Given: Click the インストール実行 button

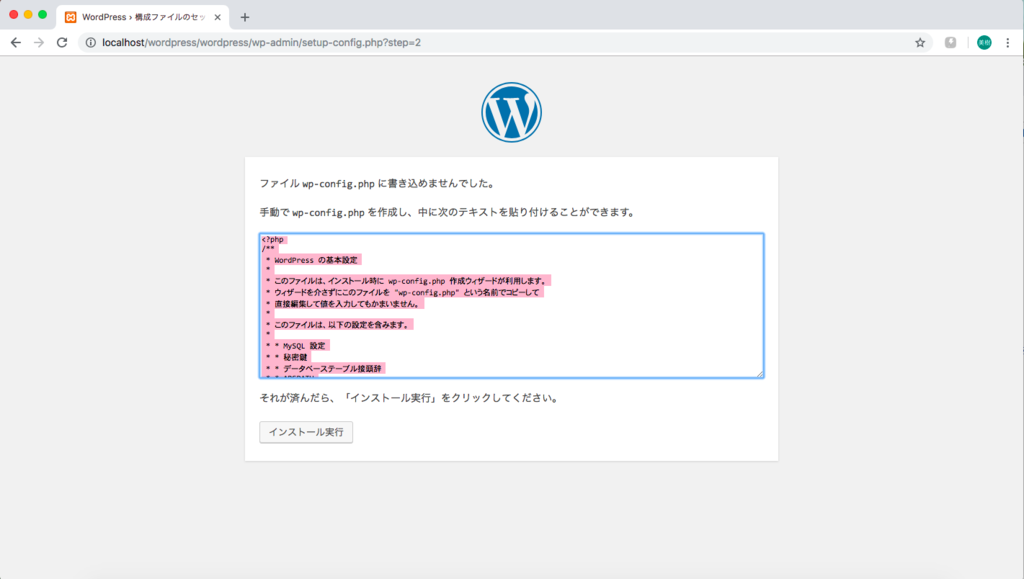Looking at the screenshot, I should point(306,432).
